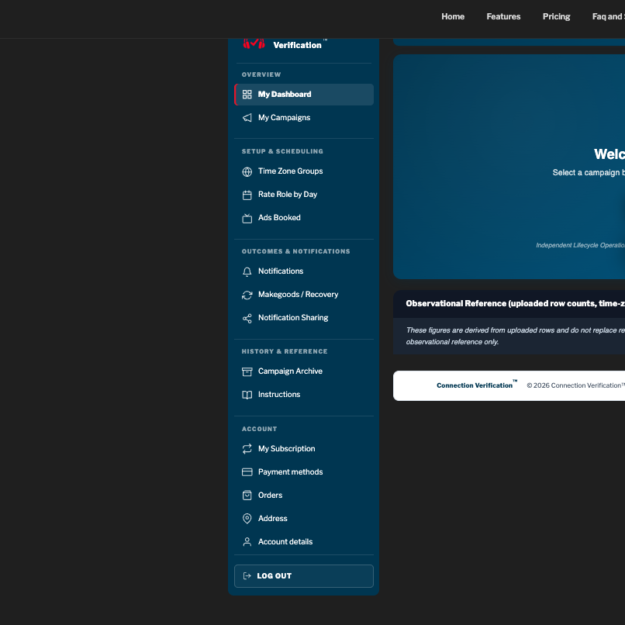
Task: Click the Notification Sharing share icon
Action: [x=247, y=318]
